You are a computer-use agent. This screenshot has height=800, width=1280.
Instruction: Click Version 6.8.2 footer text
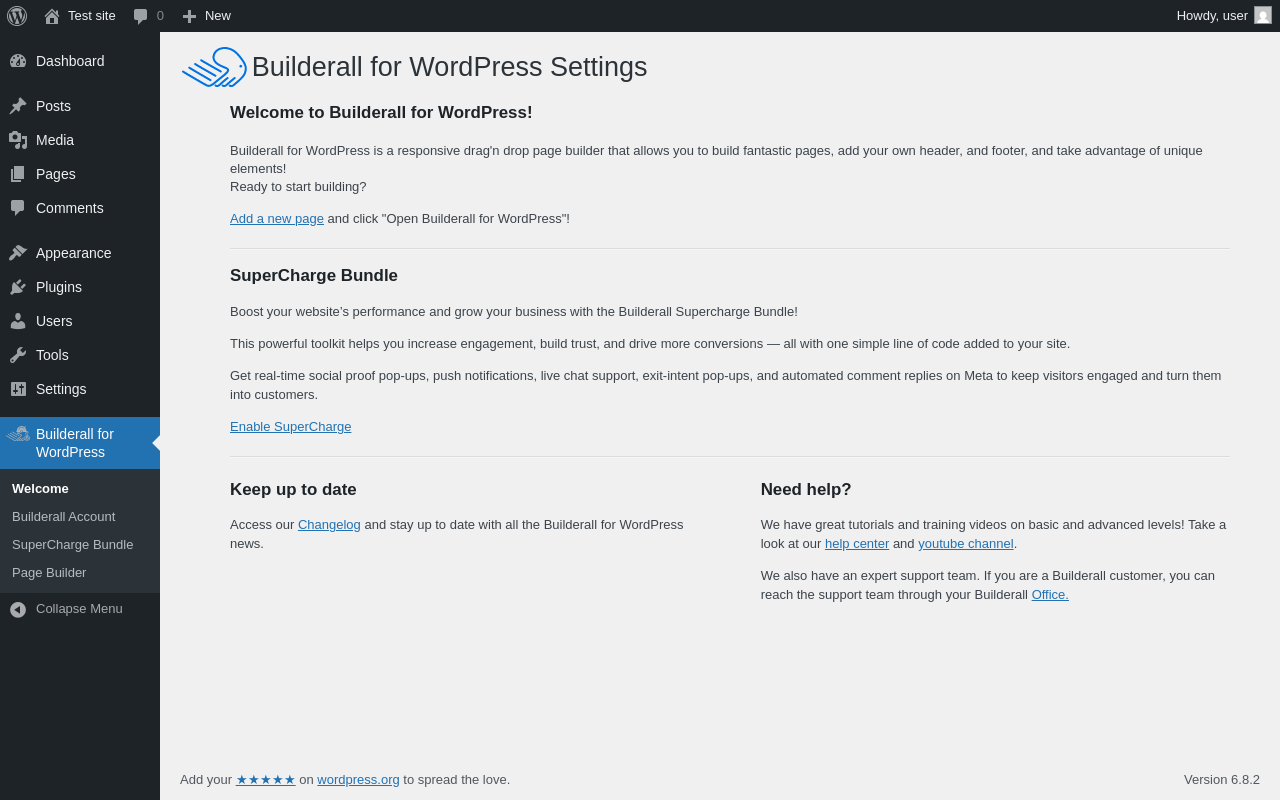coord(1222,780)
